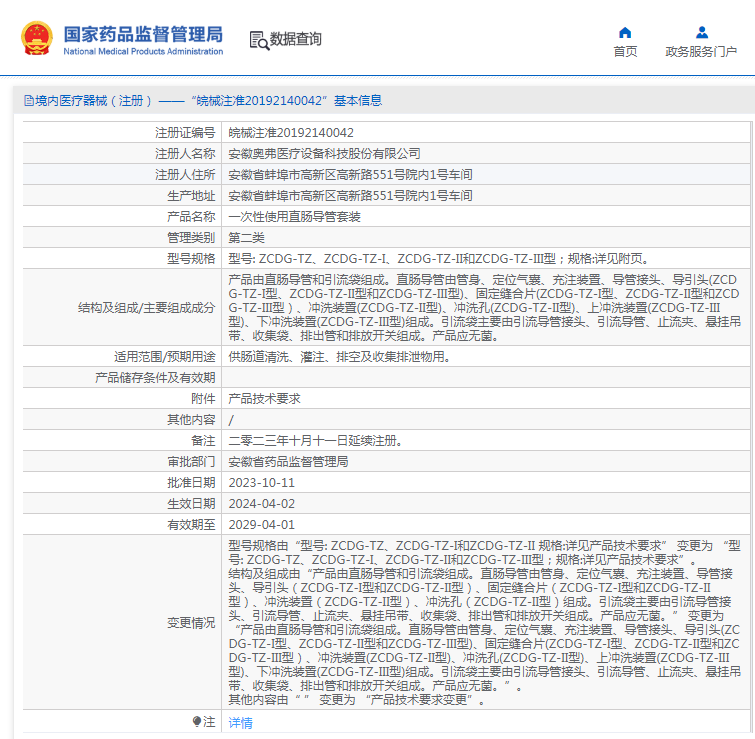Click the 结构及组成 description text

point(484,308)
